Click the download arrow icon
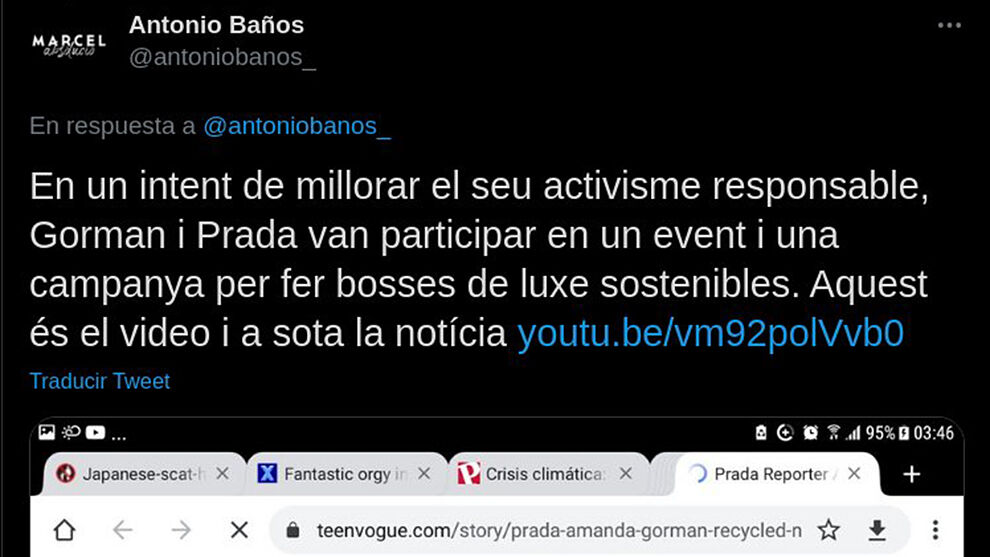The height and width of the screenshot is (557, 990). point(877,530)
